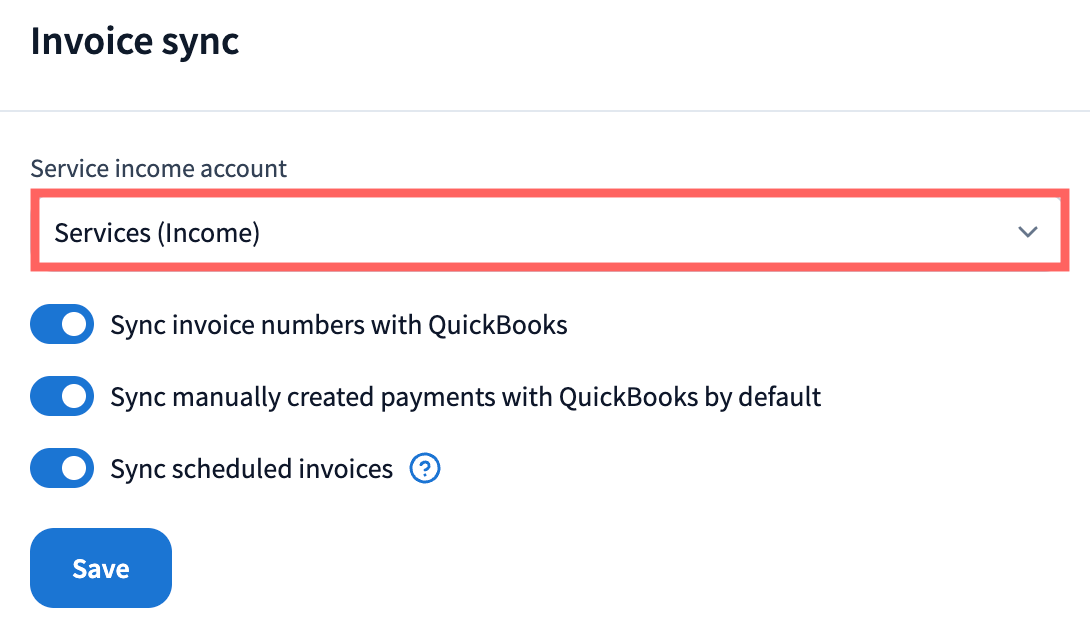The height and width of the screenshot is (630, 1090).
Task: Toggle off Sync scheduled invoices switch
Action: click(x=62, y=468)
